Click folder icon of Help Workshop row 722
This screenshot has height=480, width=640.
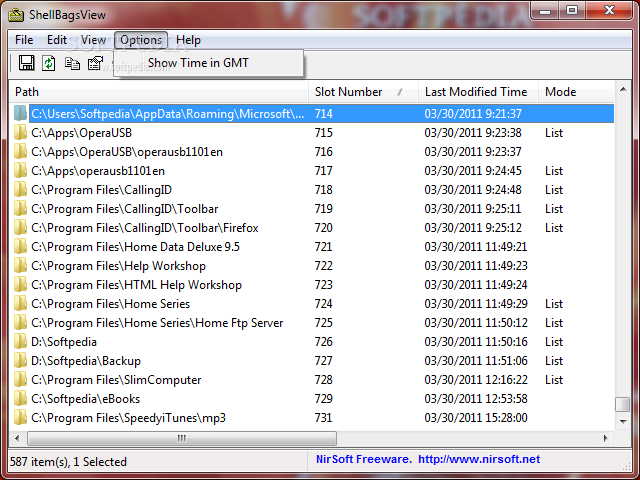(x=20, y=266)
